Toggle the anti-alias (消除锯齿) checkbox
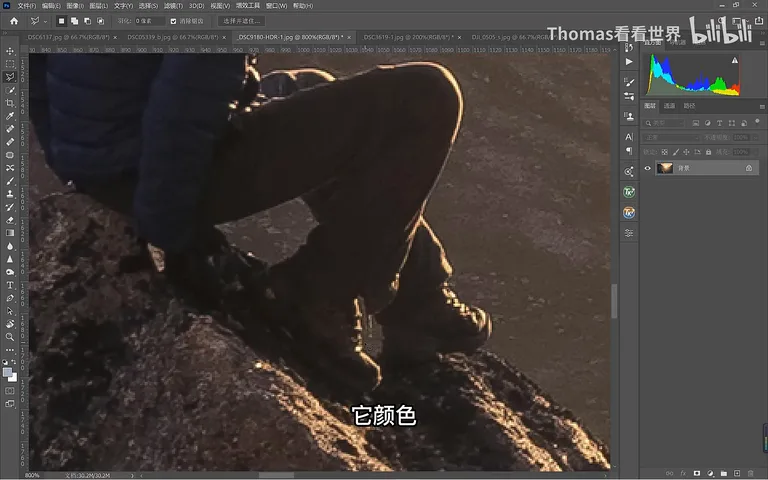 173,21
